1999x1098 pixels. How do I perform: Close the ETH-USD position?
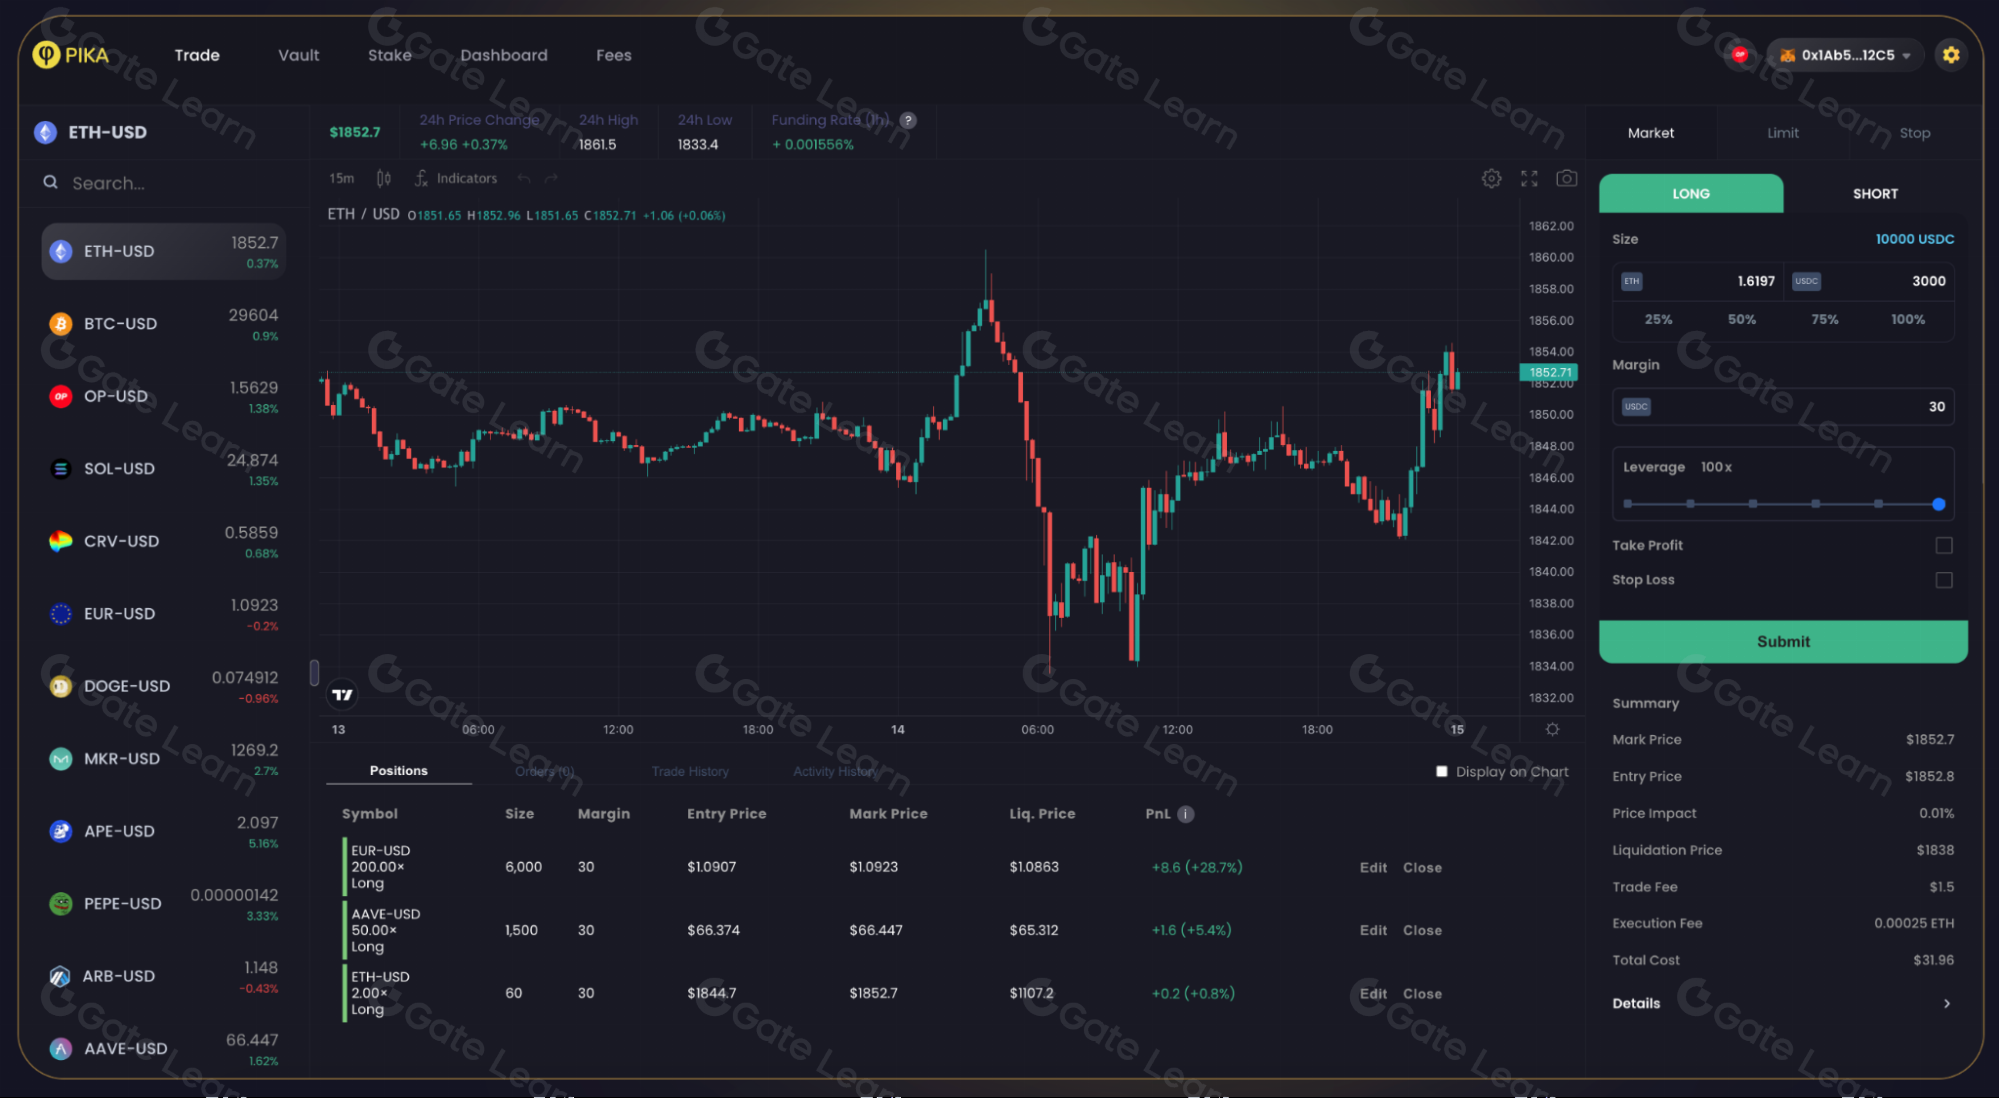[x=1421, y=993]
